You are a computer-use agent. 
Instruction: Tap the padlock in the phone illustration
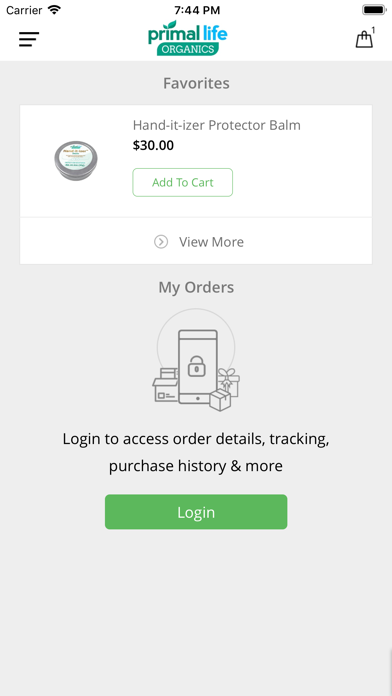click(197, 367)
